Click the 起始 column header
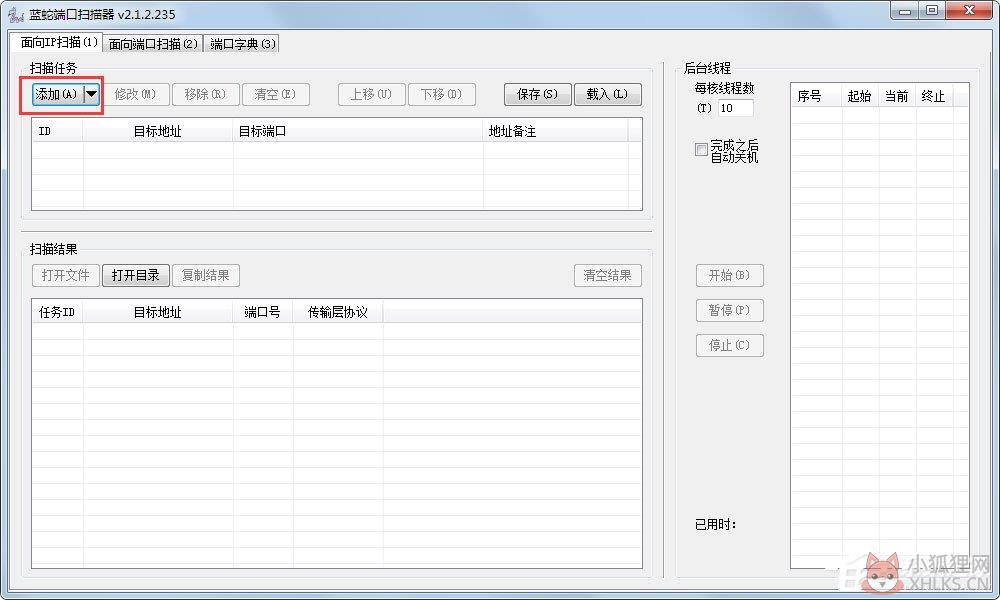Image resolution: width=1000 pixels, height=600 pixels. pos(860,96)
